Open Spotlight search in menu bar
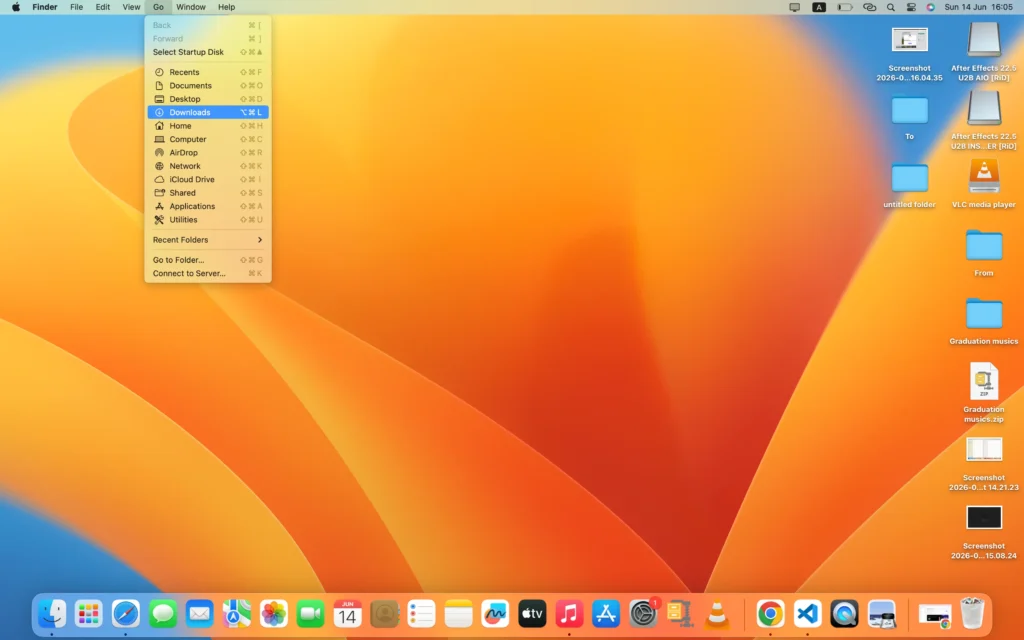The height and width of the screenshot is (640, 1024). (x=891, y=7)
